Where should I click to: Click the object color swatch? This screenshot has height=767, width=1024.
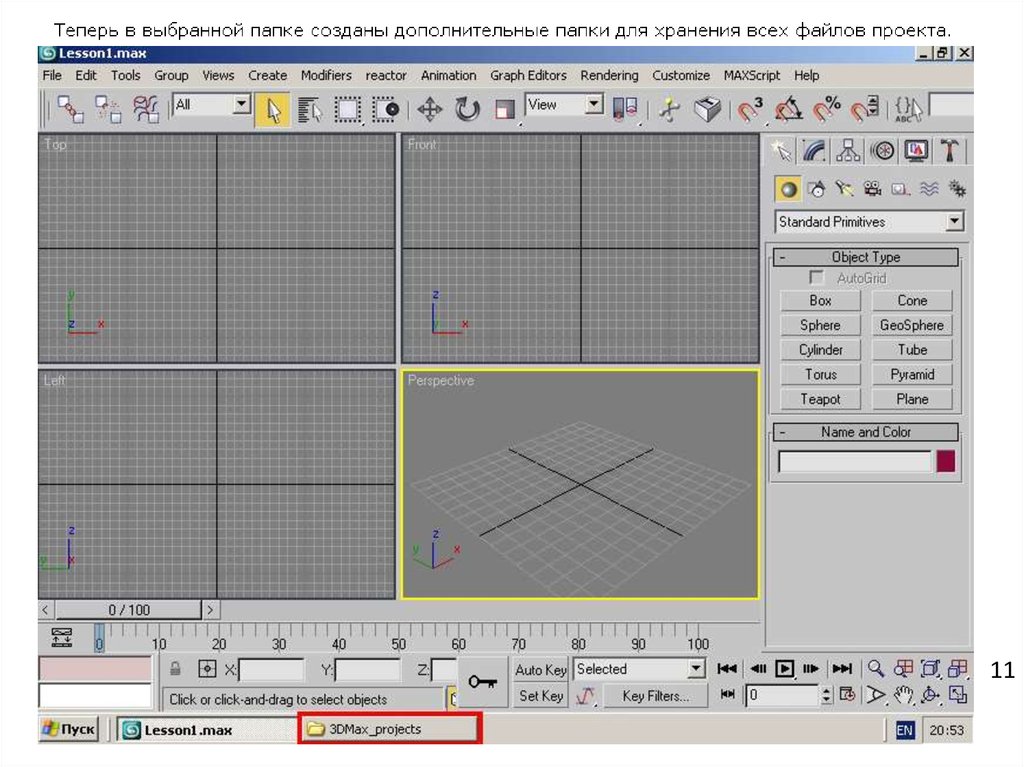click(x=945, y=461)
